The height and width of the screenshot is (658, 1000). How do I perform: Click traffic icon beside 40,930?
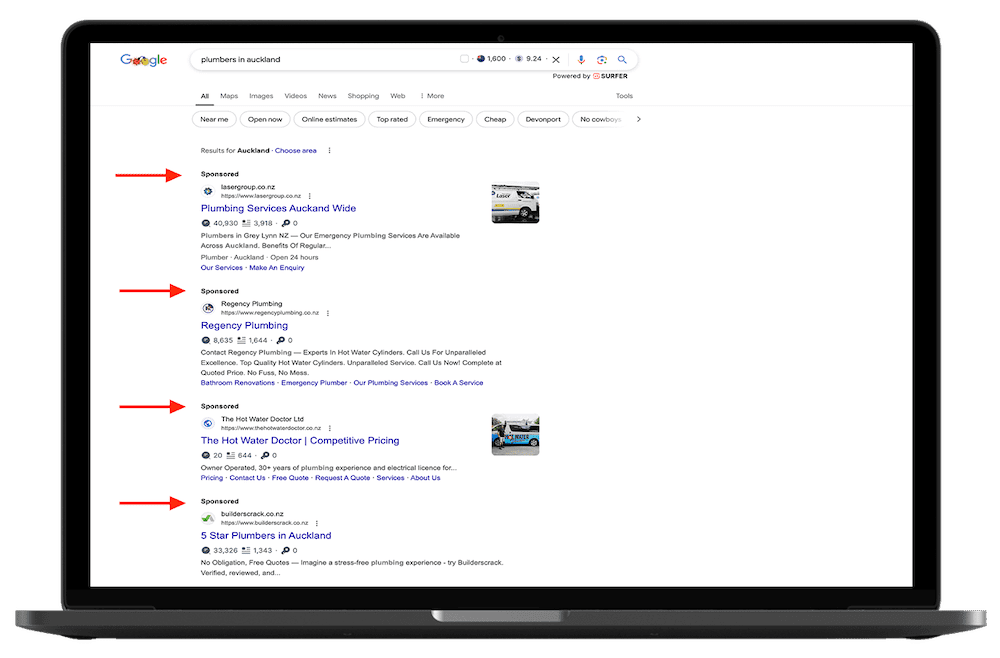point(205,223)
